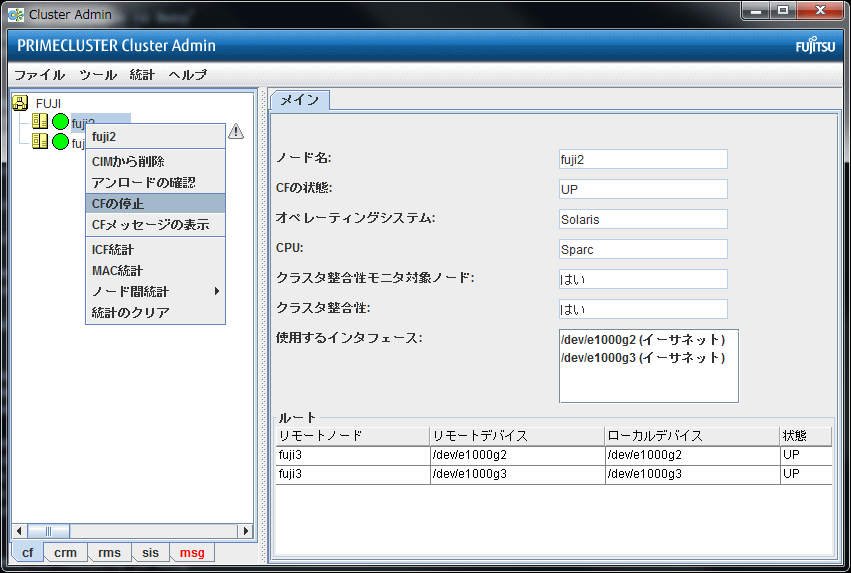The height and width of the screenshot is (573, 851).
Task: Click the left scroll arrow in tree panel
Action: pos(18,531)
